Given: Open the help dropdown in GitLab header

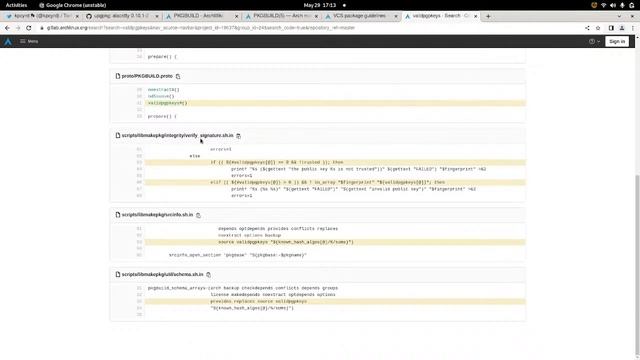Looking at the screenshot, I should coord(594,41).
